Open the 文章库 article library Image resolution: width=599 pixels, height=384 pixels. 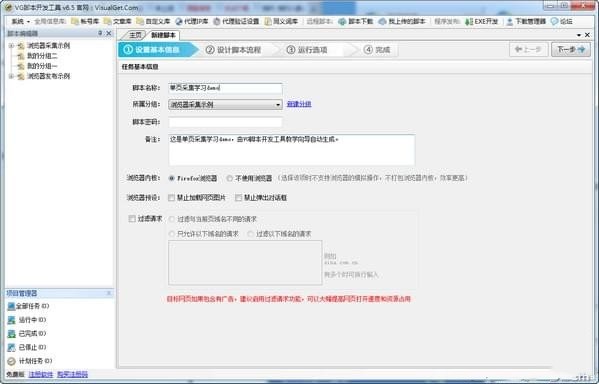pyautogui.click(x=118, y=22)
